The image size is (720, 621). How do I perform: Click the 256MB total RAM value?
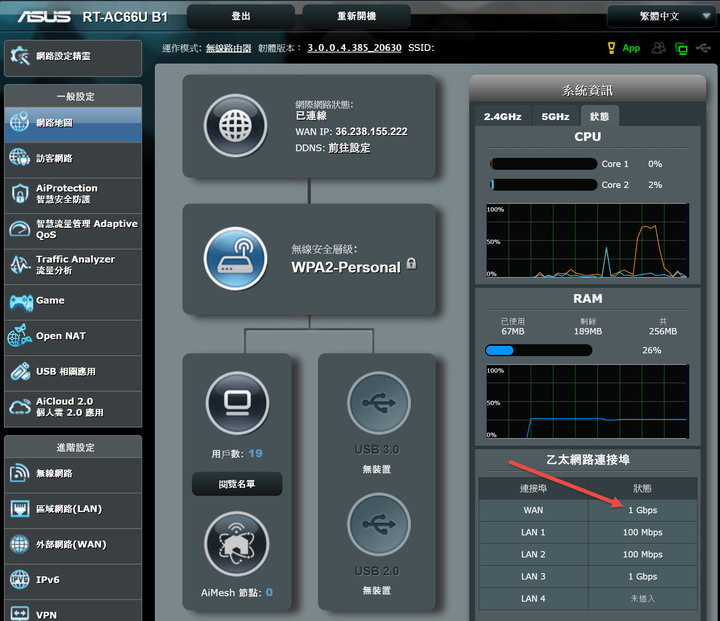point(663,331)
